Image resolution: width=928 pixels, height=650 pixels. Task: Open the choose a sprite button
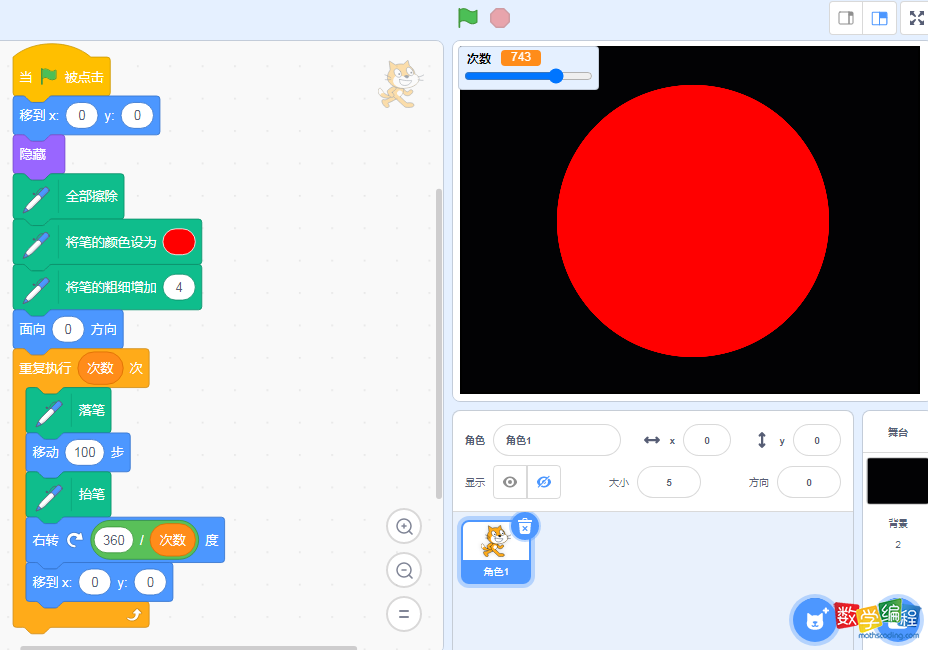(x=815, y=620)
